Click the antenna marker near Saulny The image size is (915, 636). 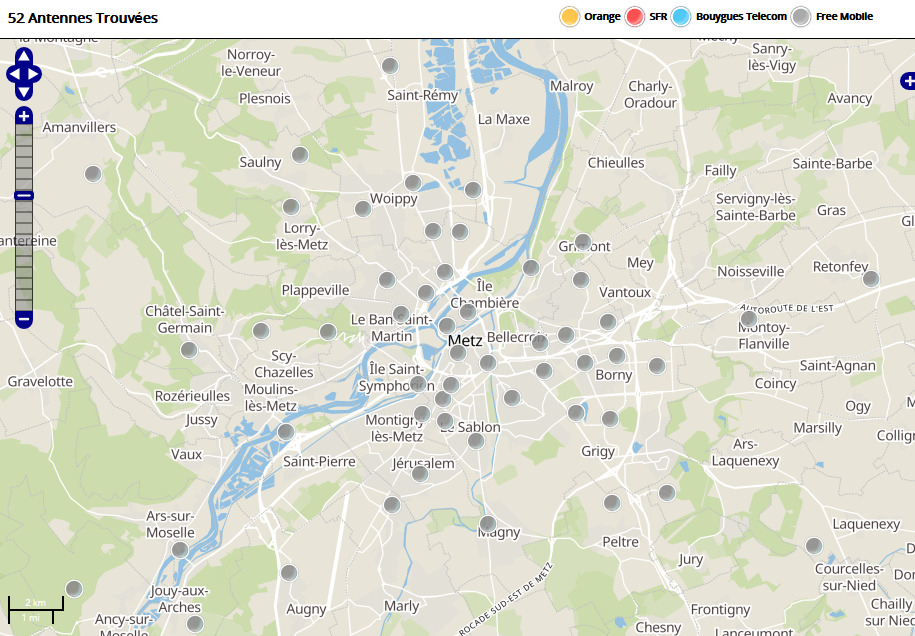(x=299, y=155)
